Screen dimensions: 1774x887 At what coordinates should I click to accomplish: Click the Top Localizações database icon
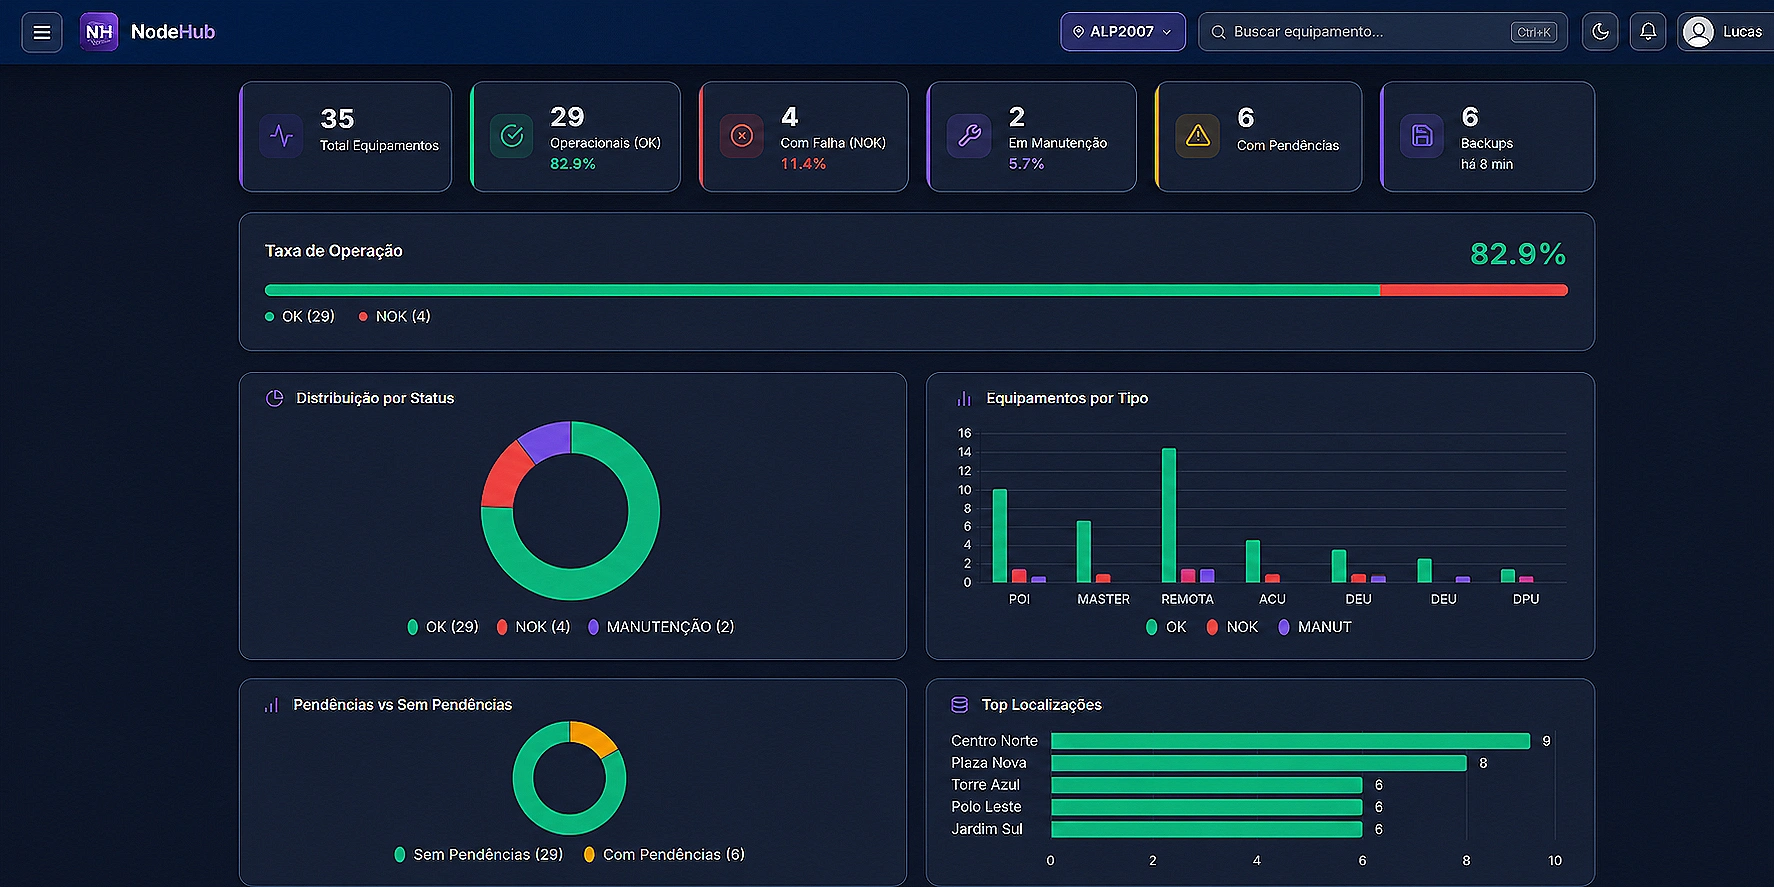click(x=959, y=705)
